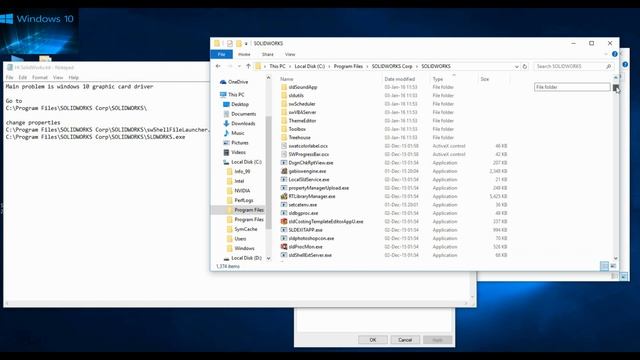Select Windows folder in navigation tree
Screen dimensions: 640x360
240,248
